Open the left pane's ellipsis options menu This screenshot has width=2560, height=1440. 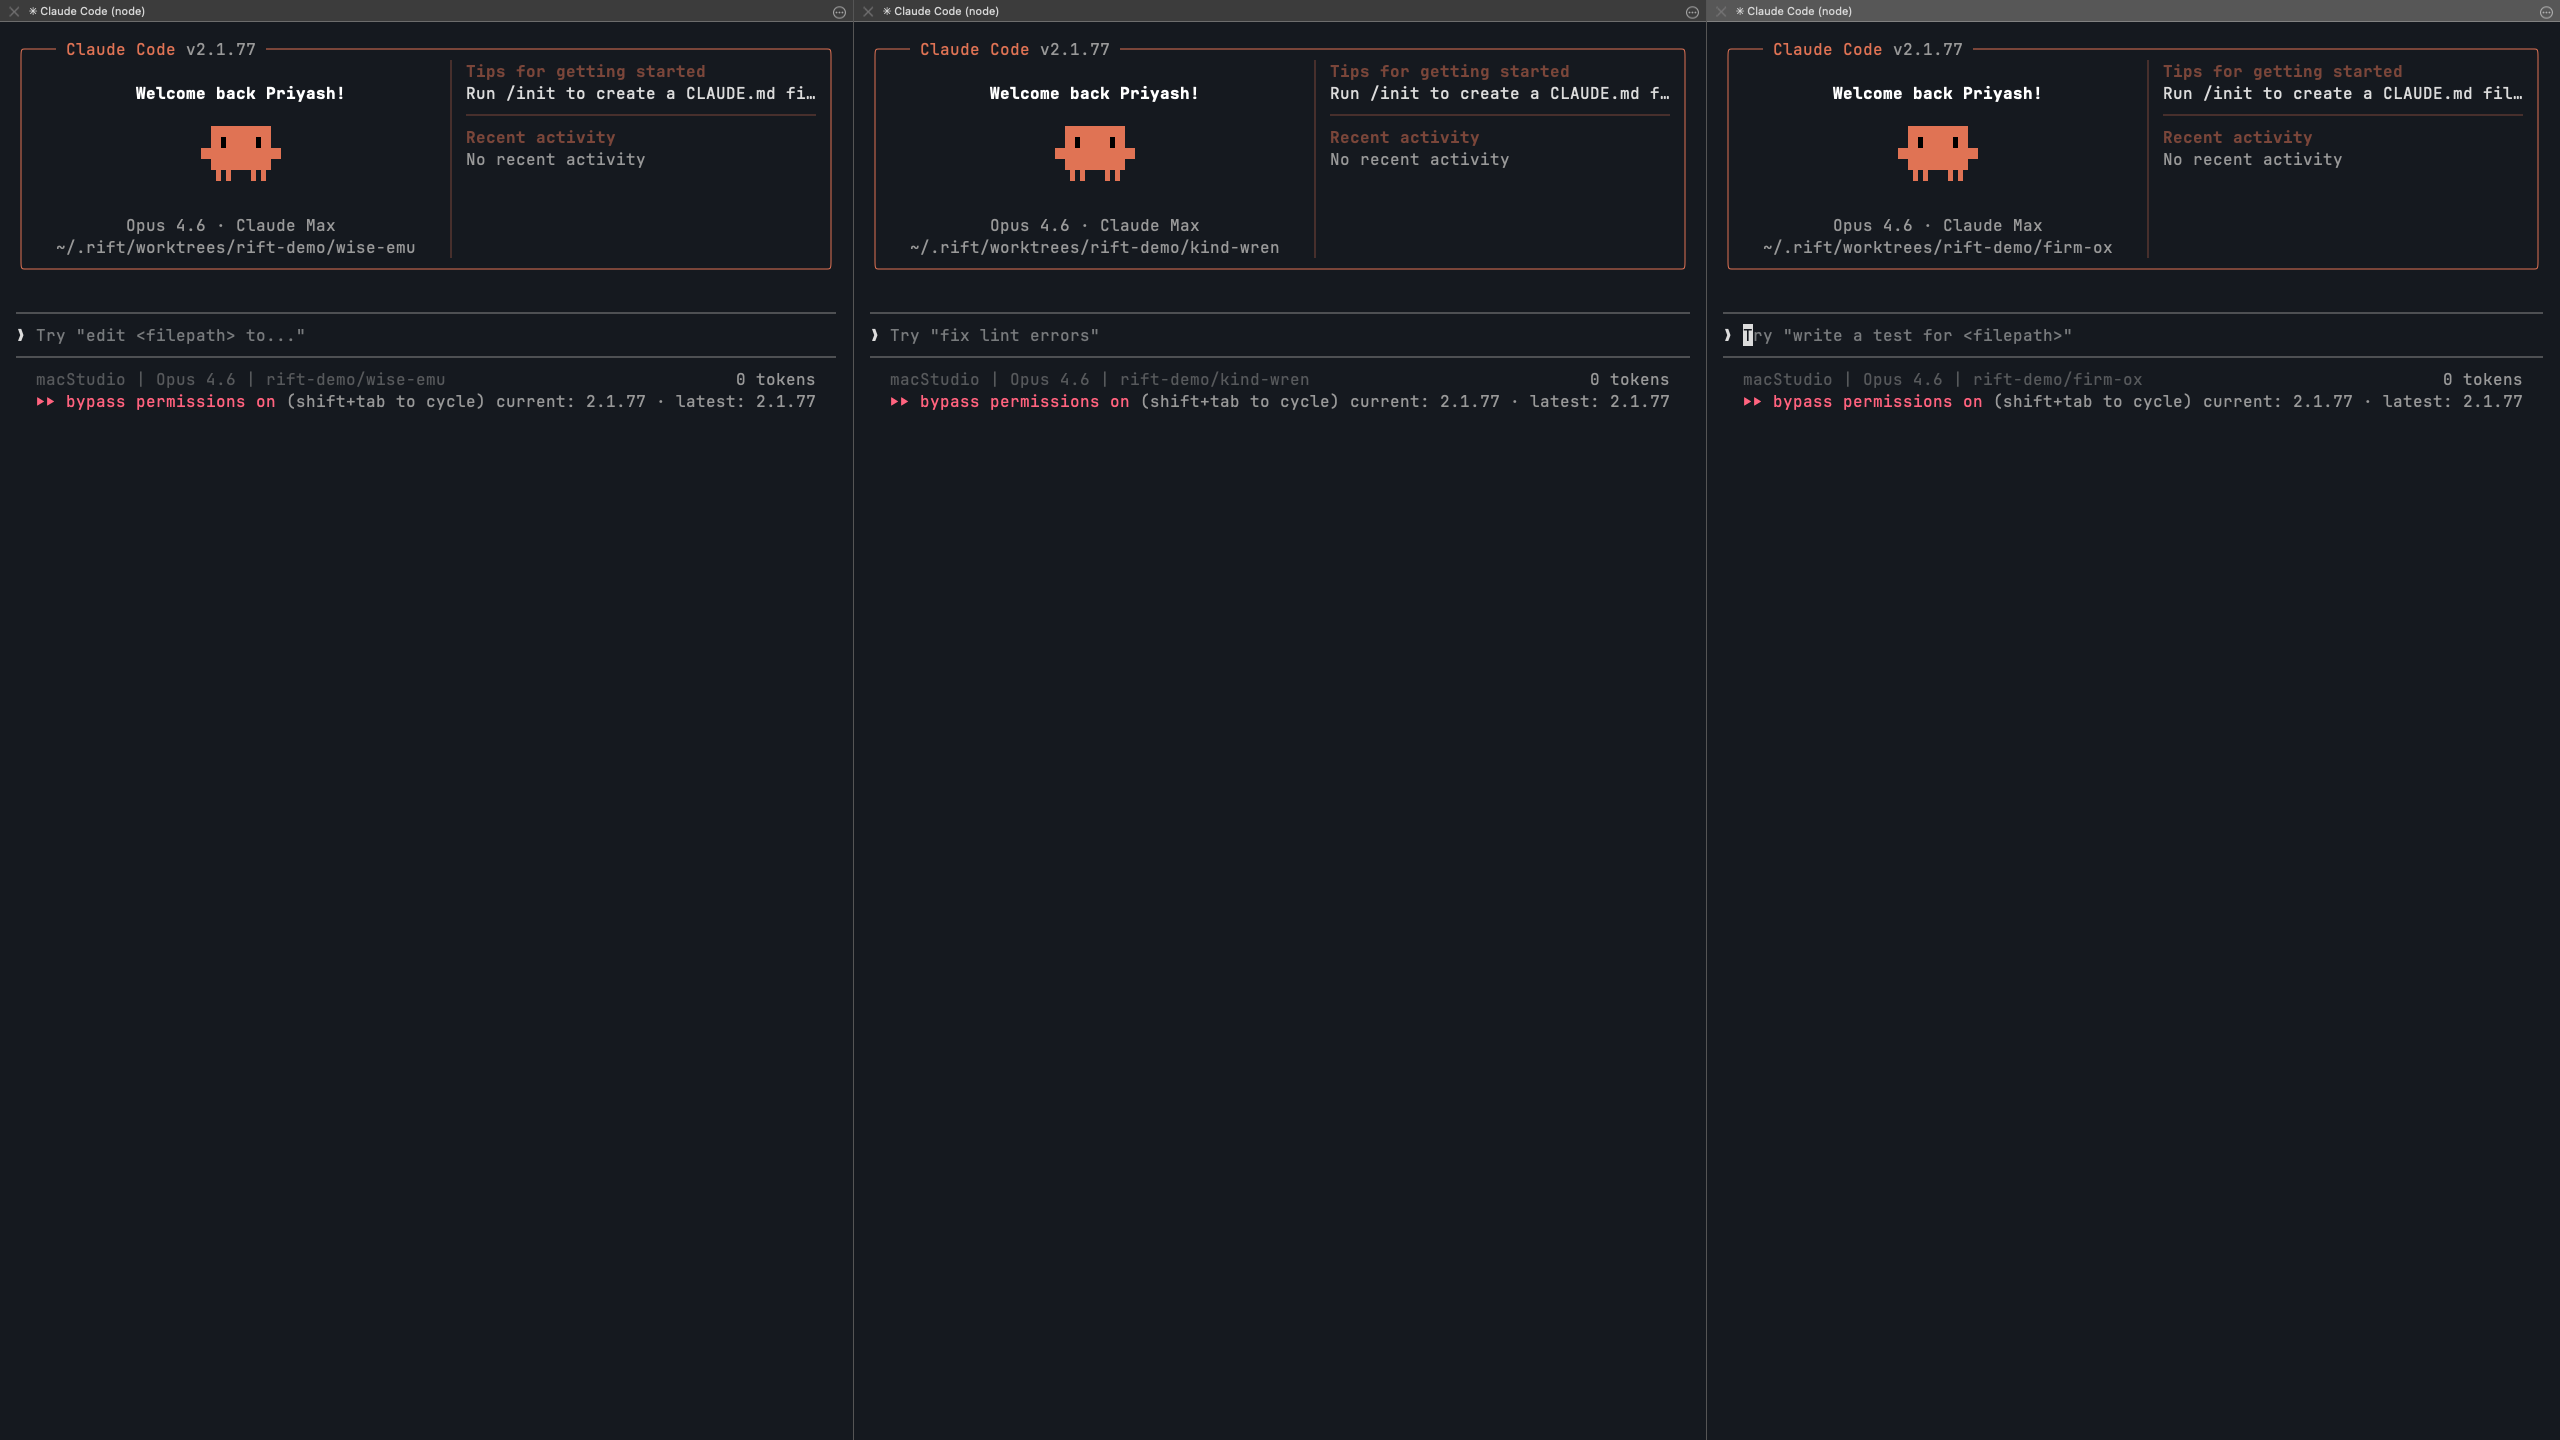(x=839, y=12)
